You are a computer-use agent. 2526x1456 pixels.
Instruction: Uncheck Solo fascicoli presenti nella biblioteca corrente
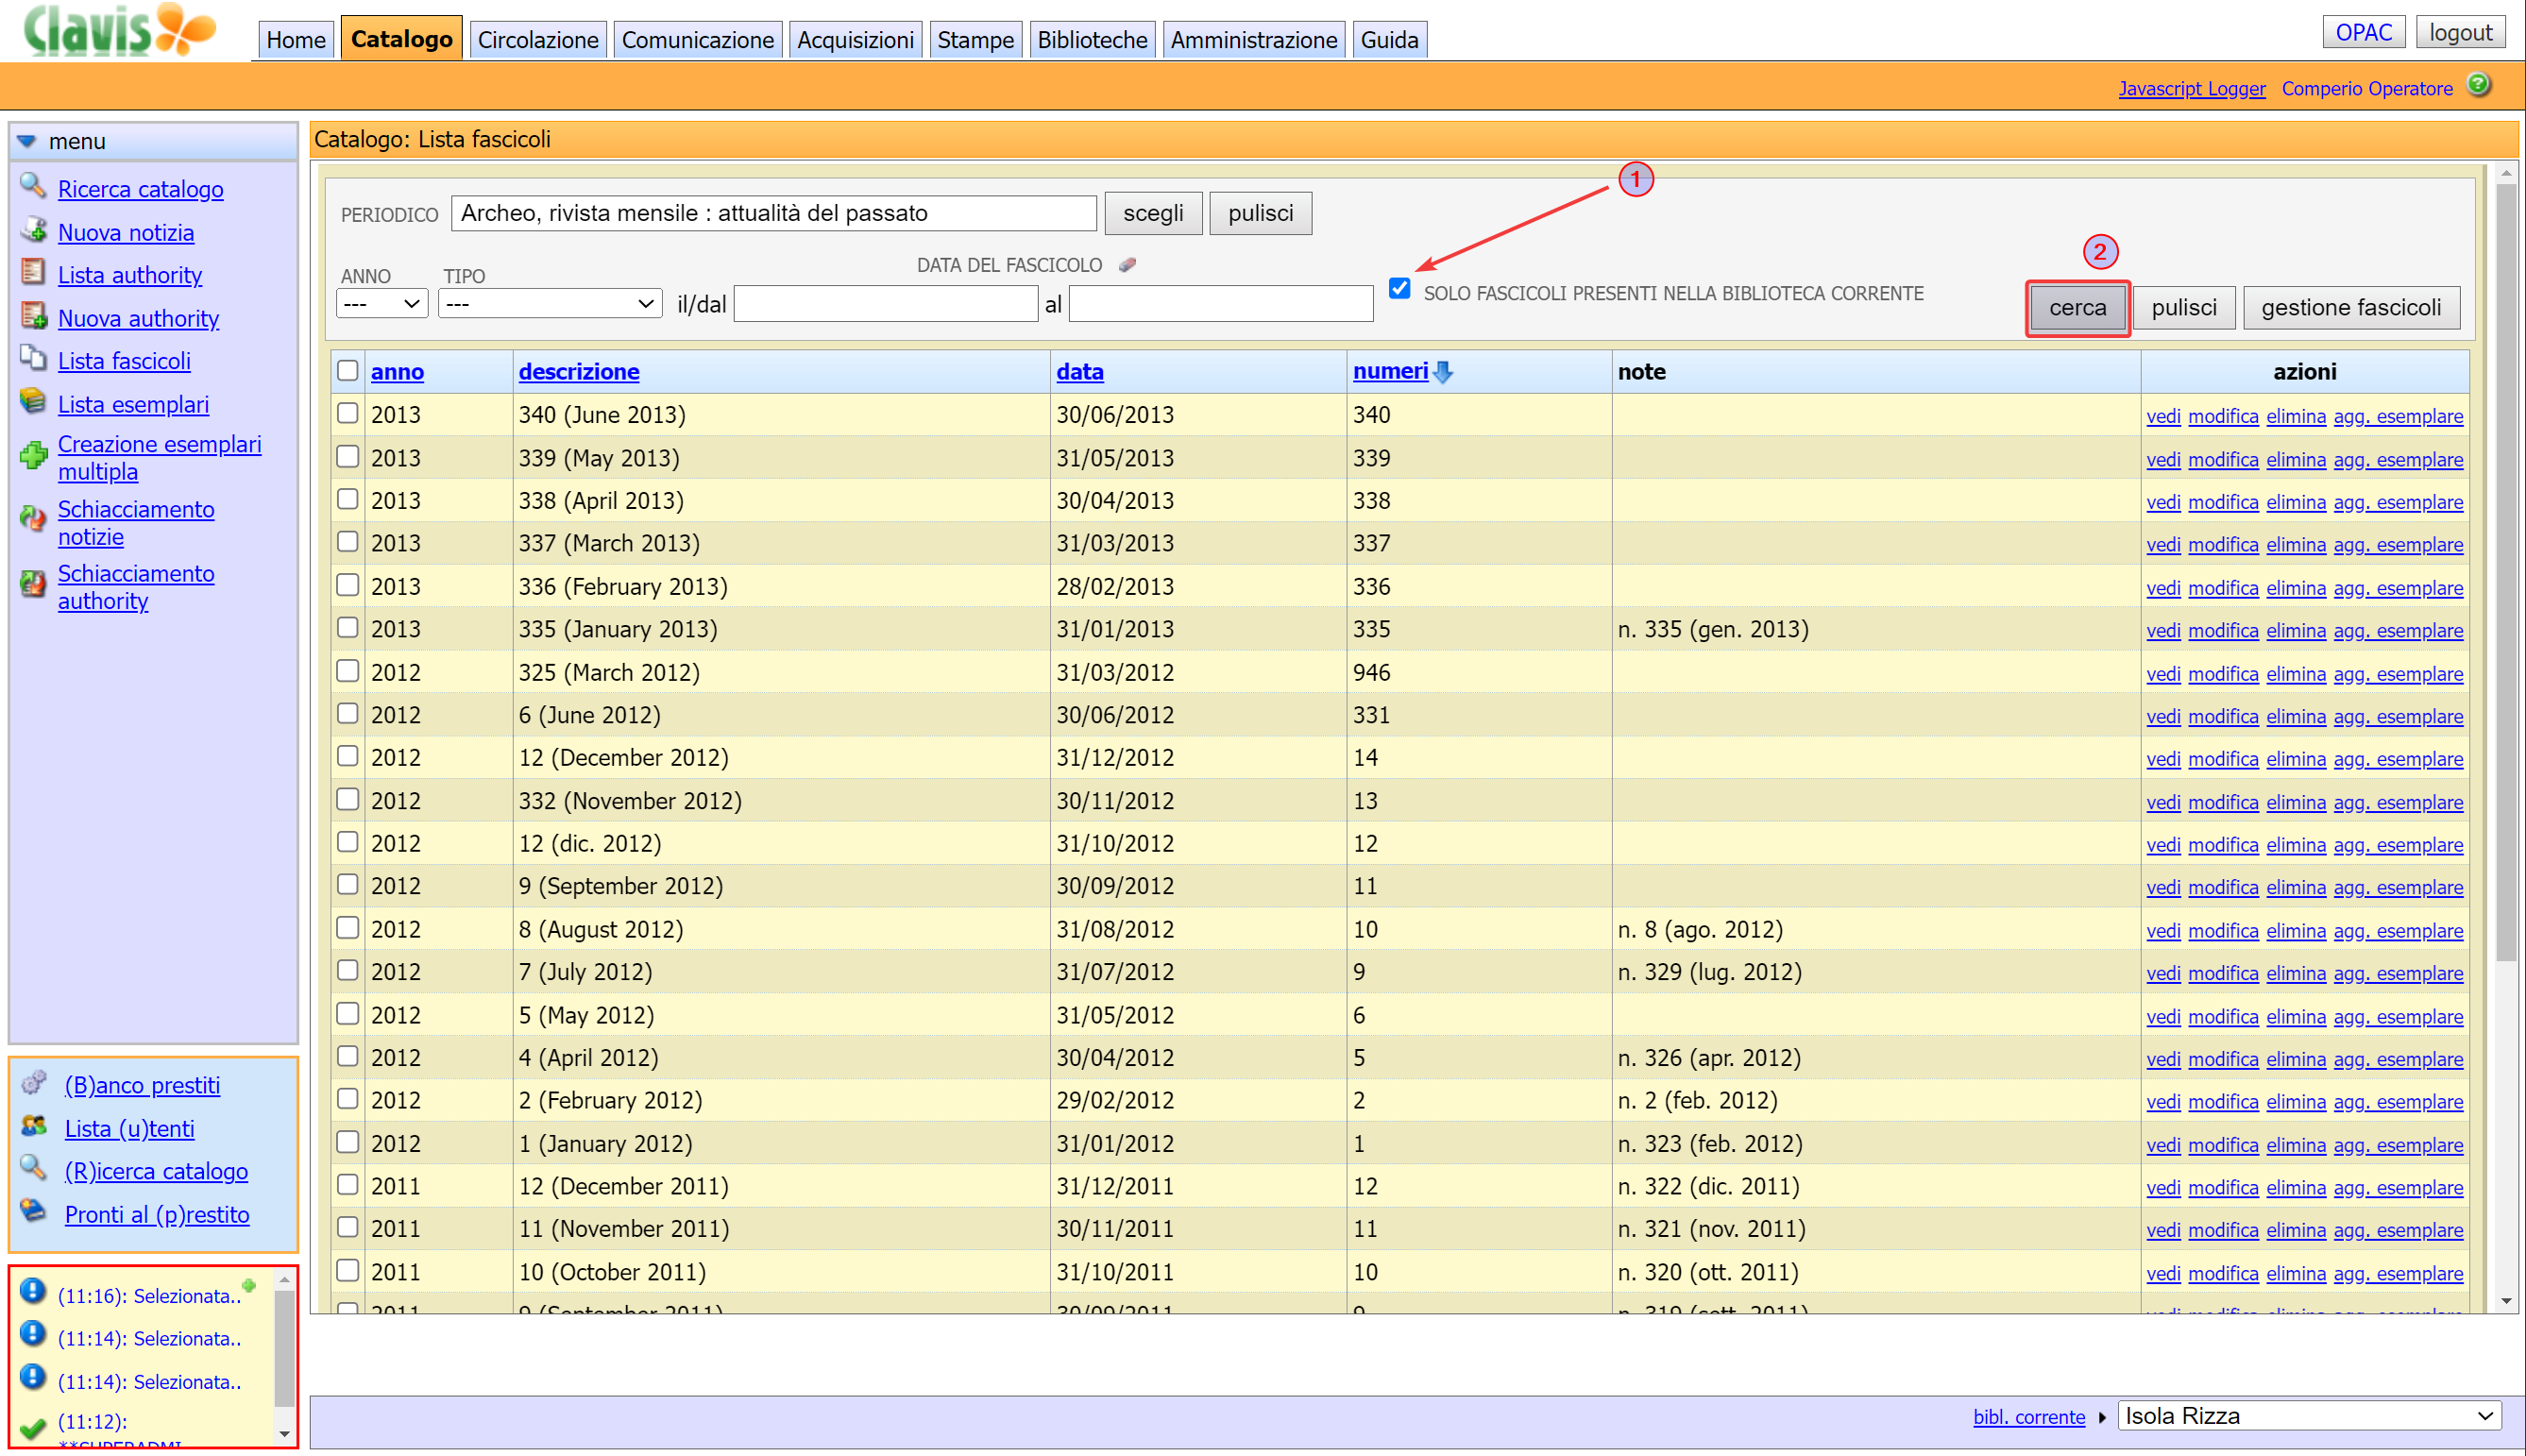1399,290
